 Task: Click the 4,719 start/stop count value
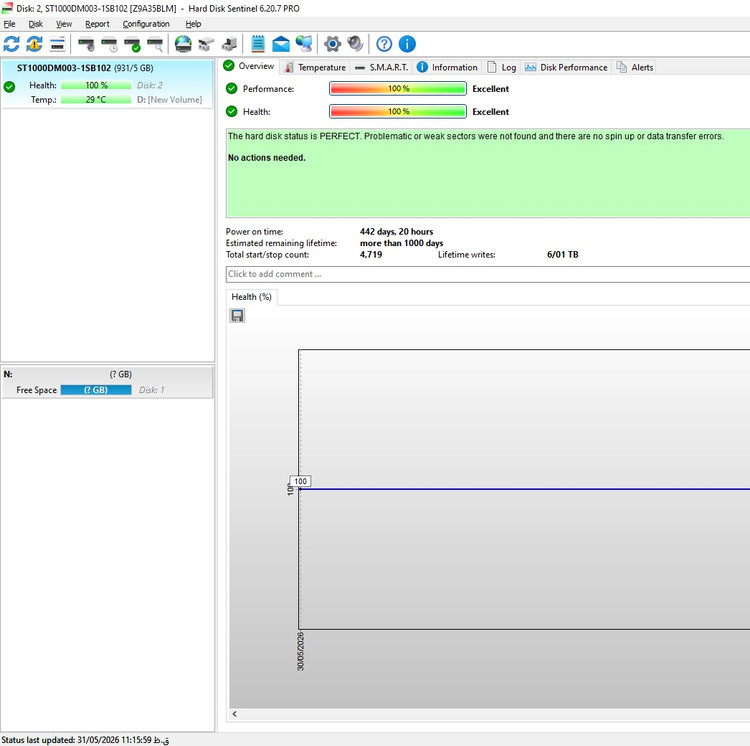click(371, 254)
